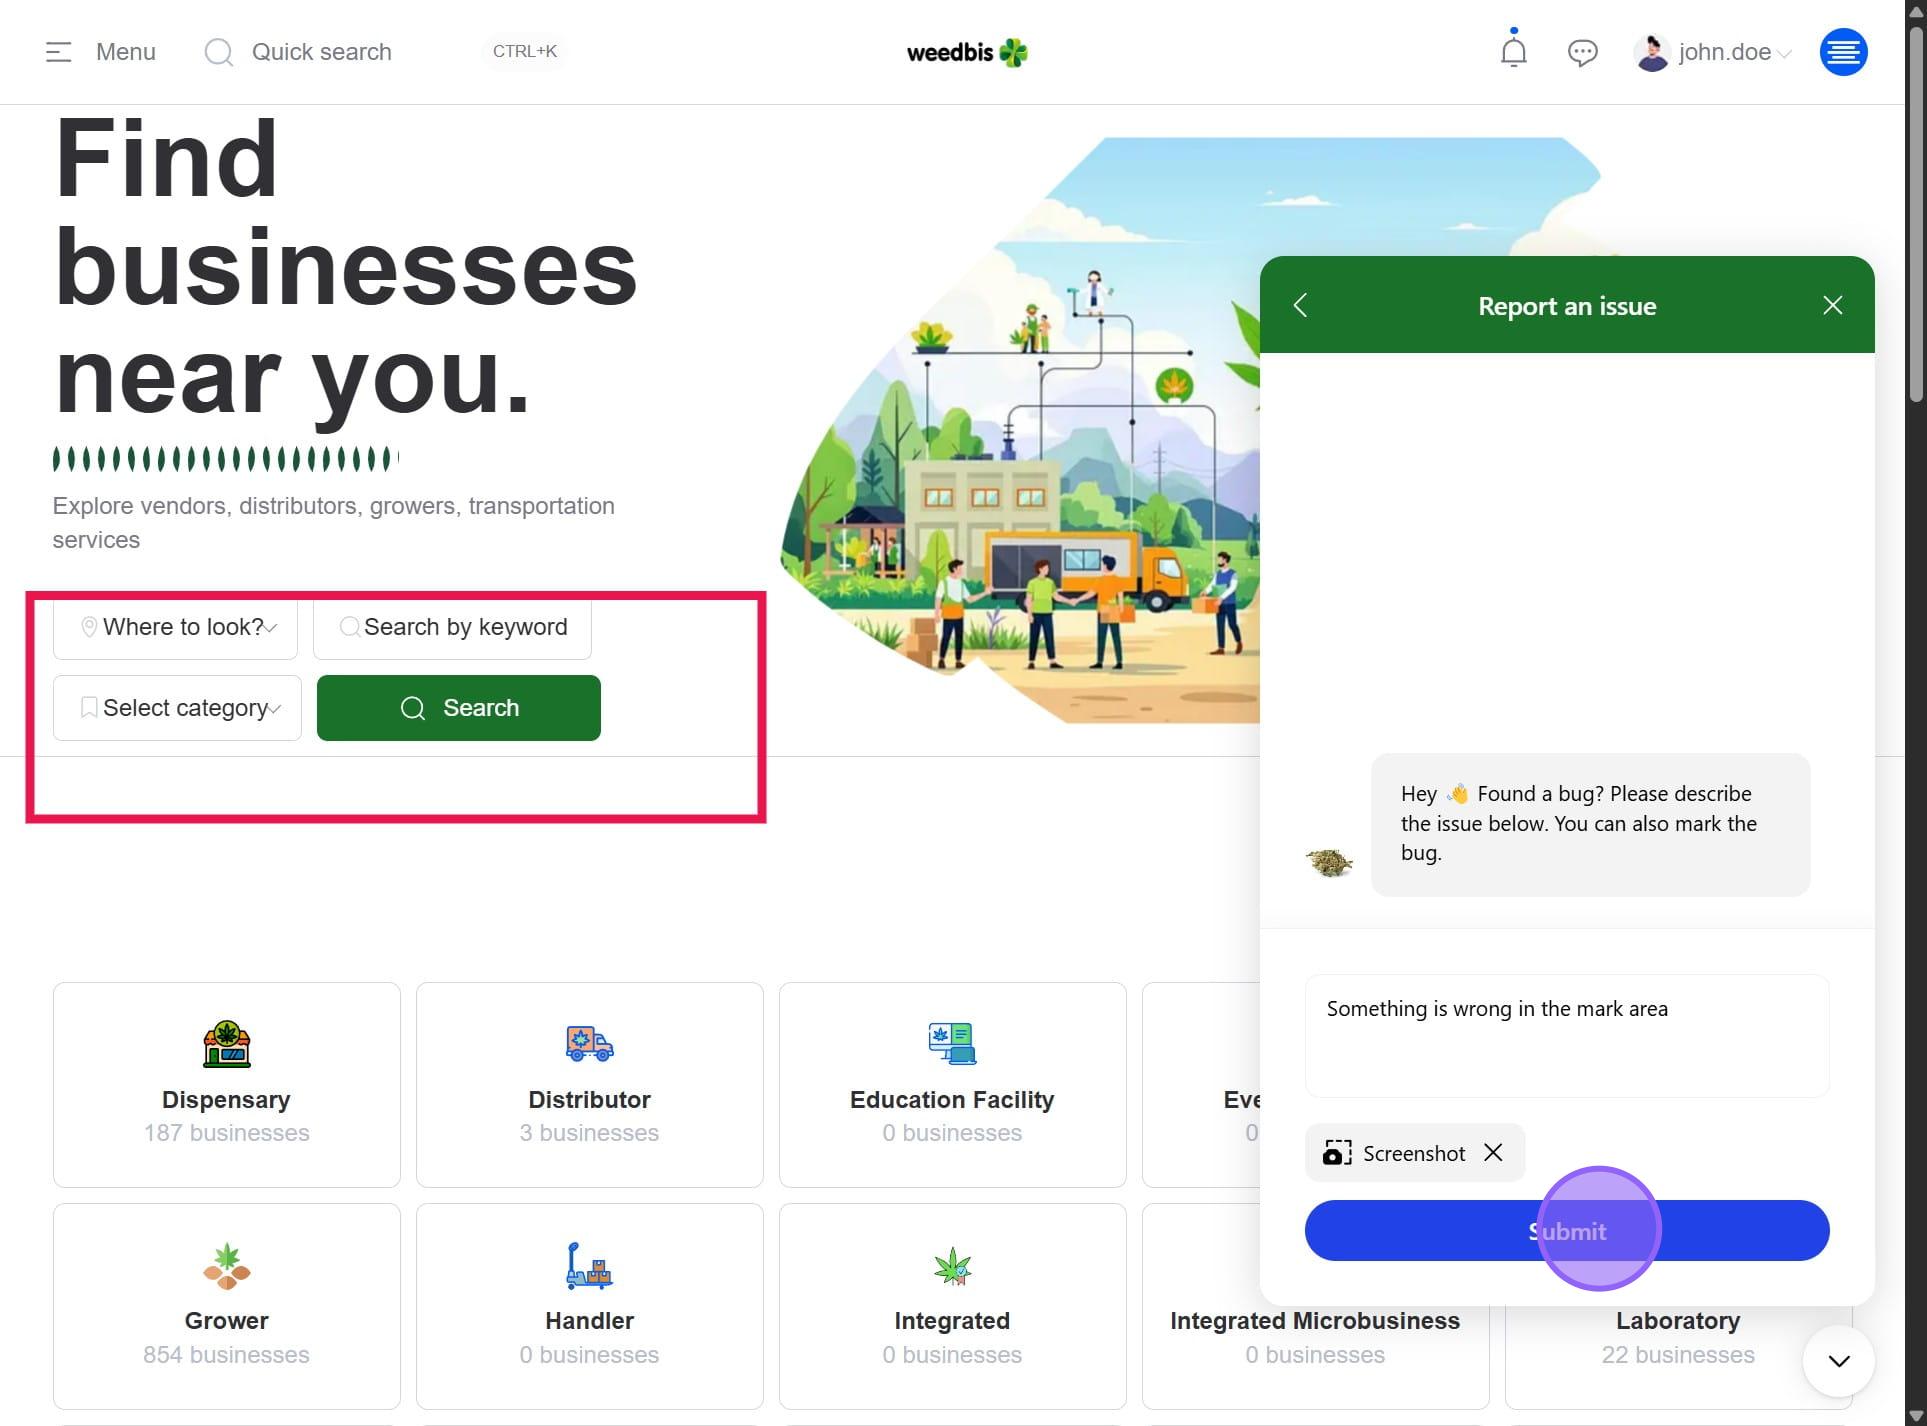Submit the issue report
The width and height of the screenshot is (1927, 1426).
tap(1566, 1231)
